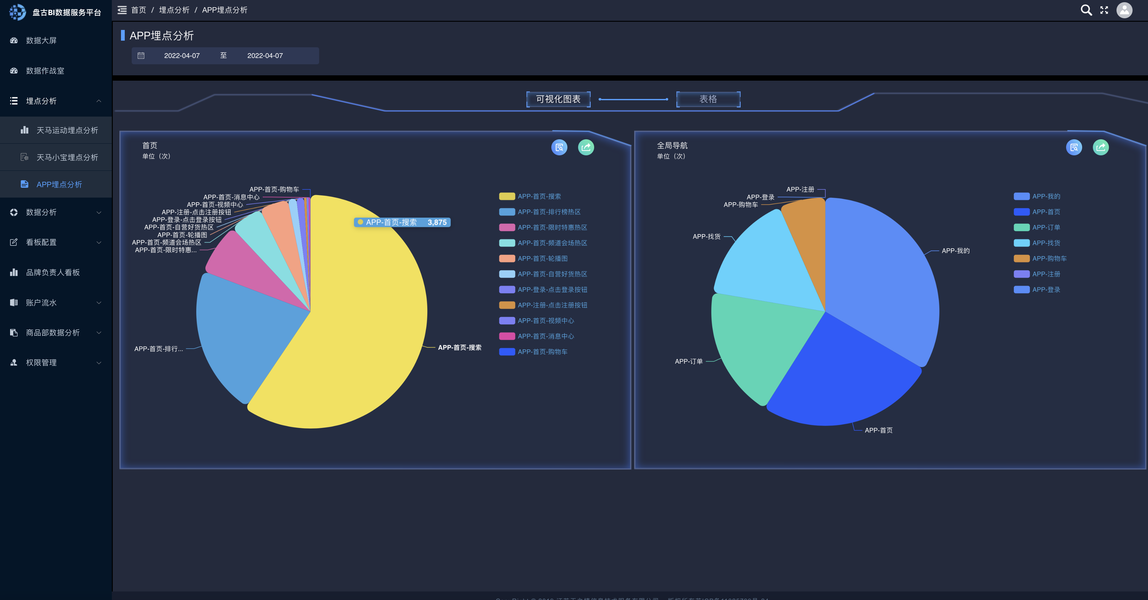Open 品牌负责人看板 via its bar-chart icon

point(14,272)
